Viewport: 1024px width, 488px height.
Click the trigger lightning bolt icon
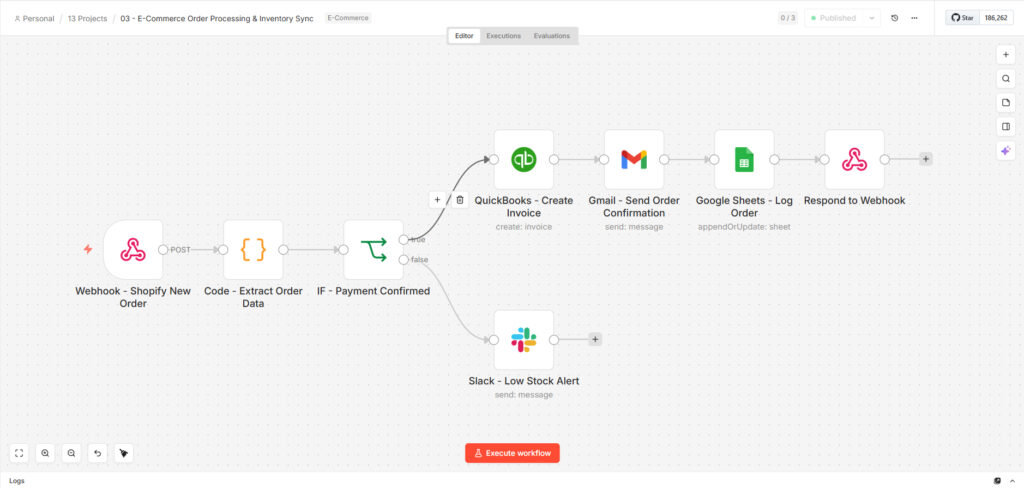point(88,249)
